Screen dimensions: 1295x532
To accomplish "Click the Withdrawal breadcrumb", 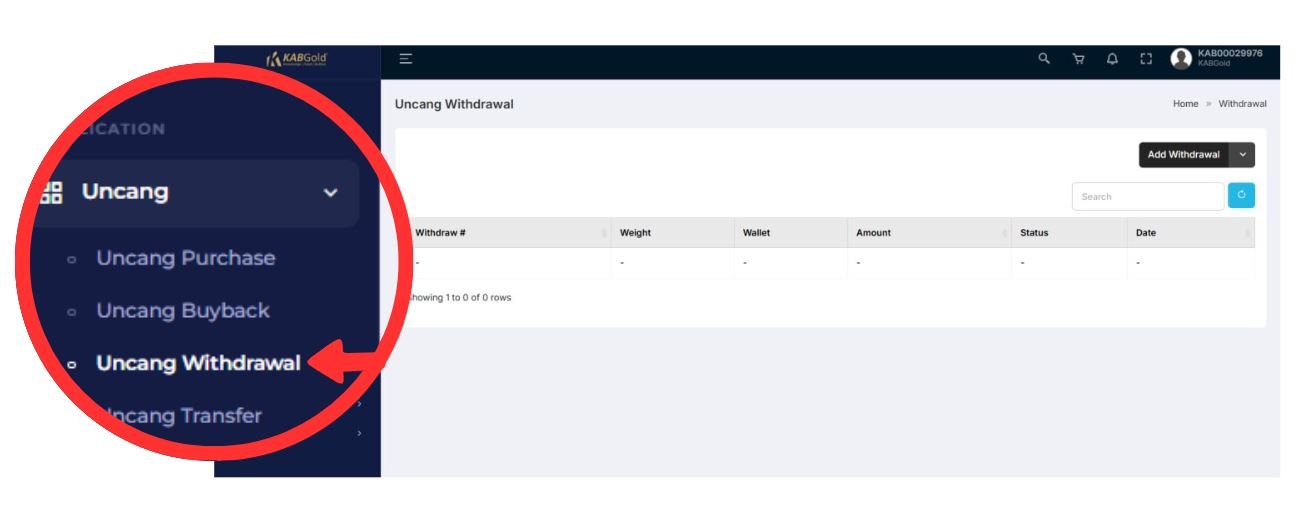I will (x=1242, y=104).
